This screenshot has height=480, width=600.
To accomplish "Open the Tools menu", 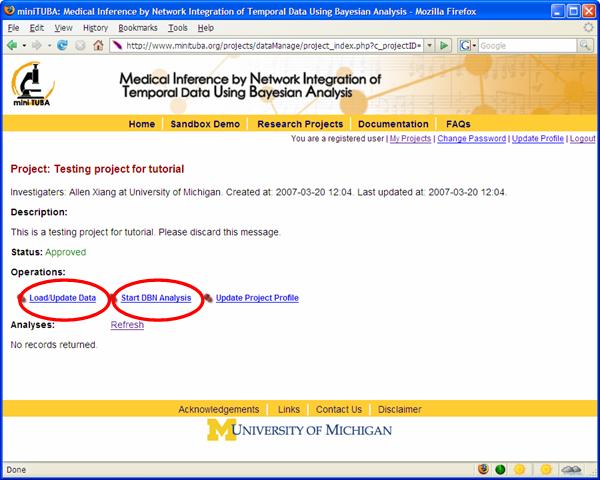I will click(x=178, y=28).
